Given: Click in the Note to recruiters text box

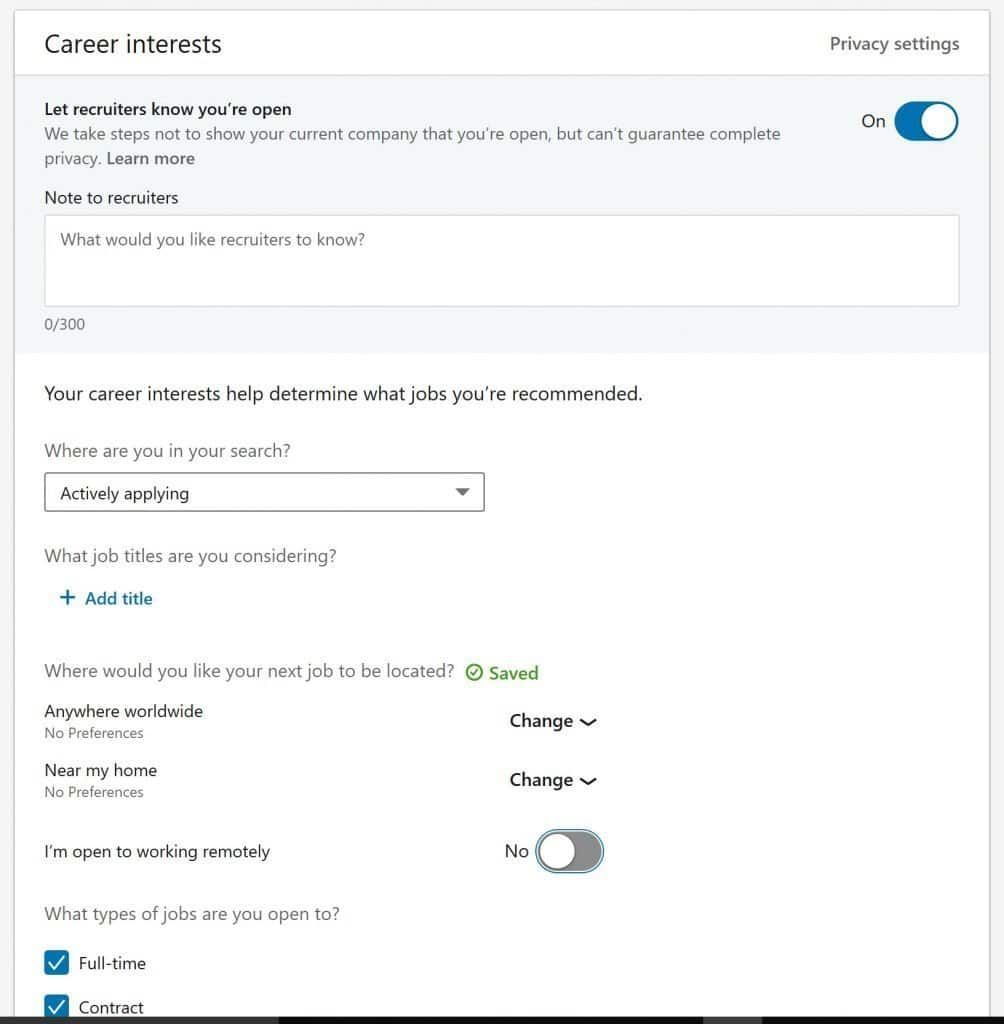Looking at the screenshot, I should (501, 260).
